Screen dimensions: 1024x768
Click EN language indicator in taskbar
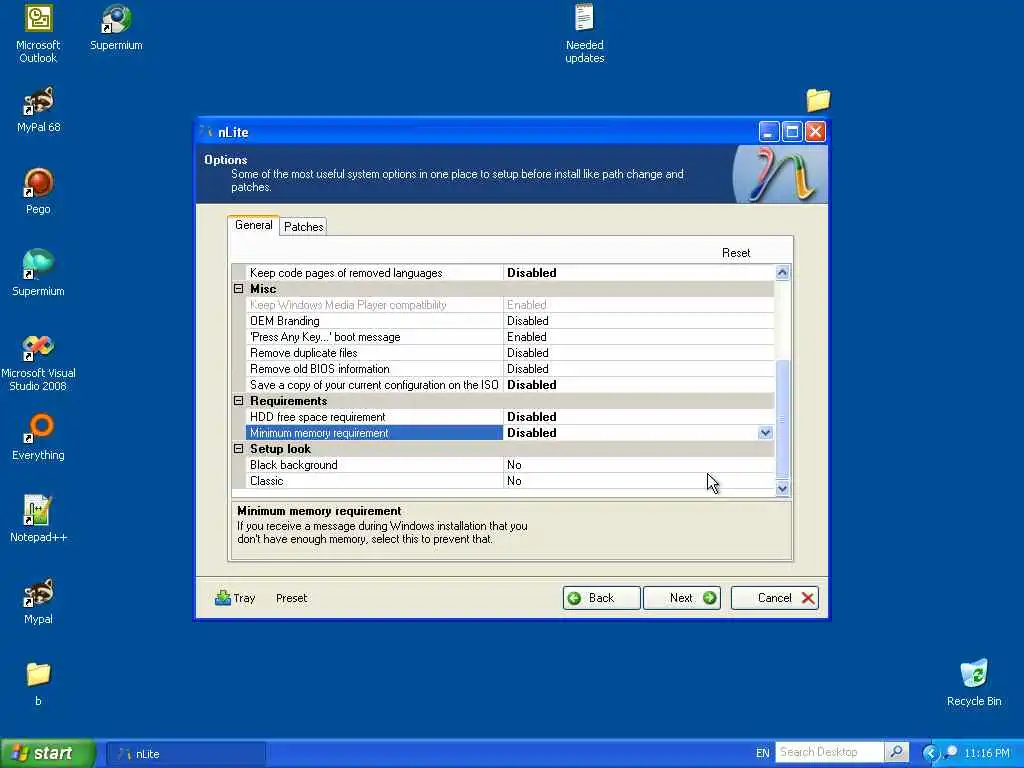point(762,753)
